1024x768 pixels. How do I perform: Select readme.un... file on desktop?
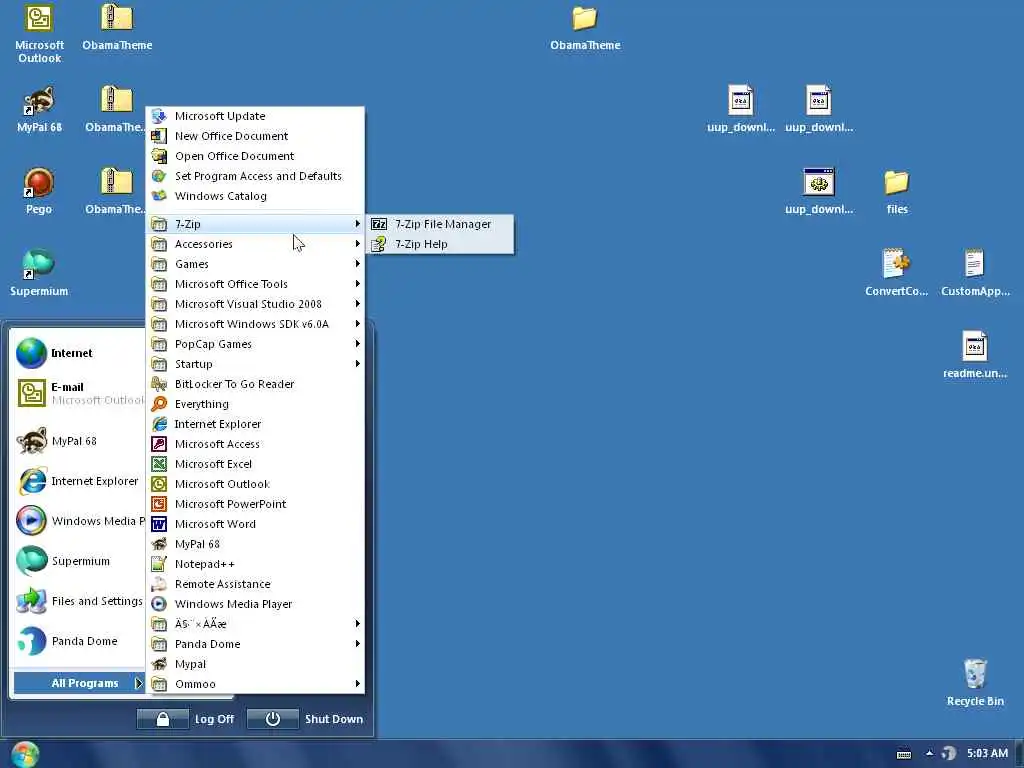click(975, 355)
